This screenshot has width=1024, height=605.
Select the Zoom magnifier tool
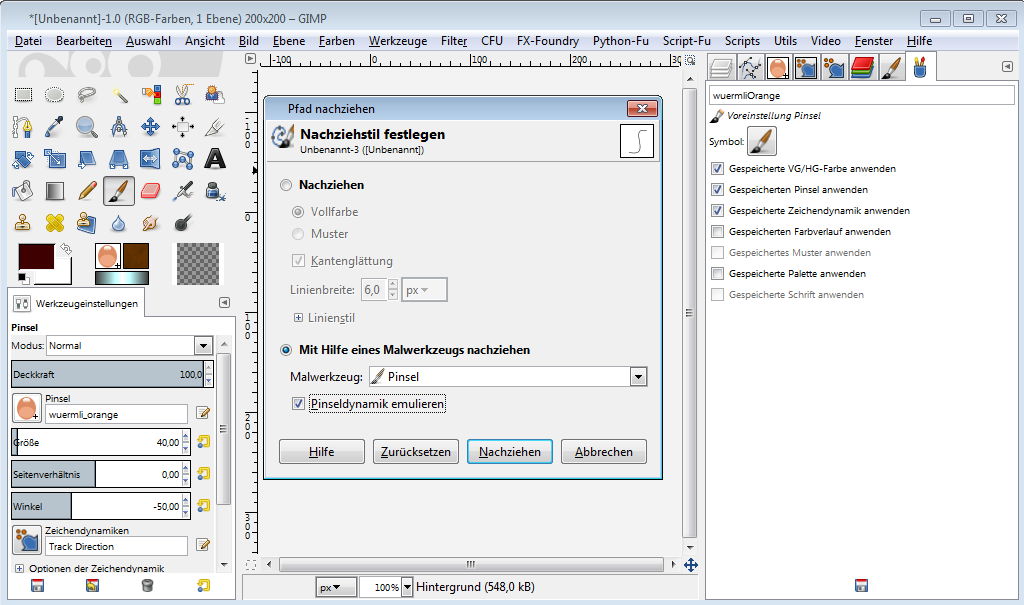pos(86,127)
